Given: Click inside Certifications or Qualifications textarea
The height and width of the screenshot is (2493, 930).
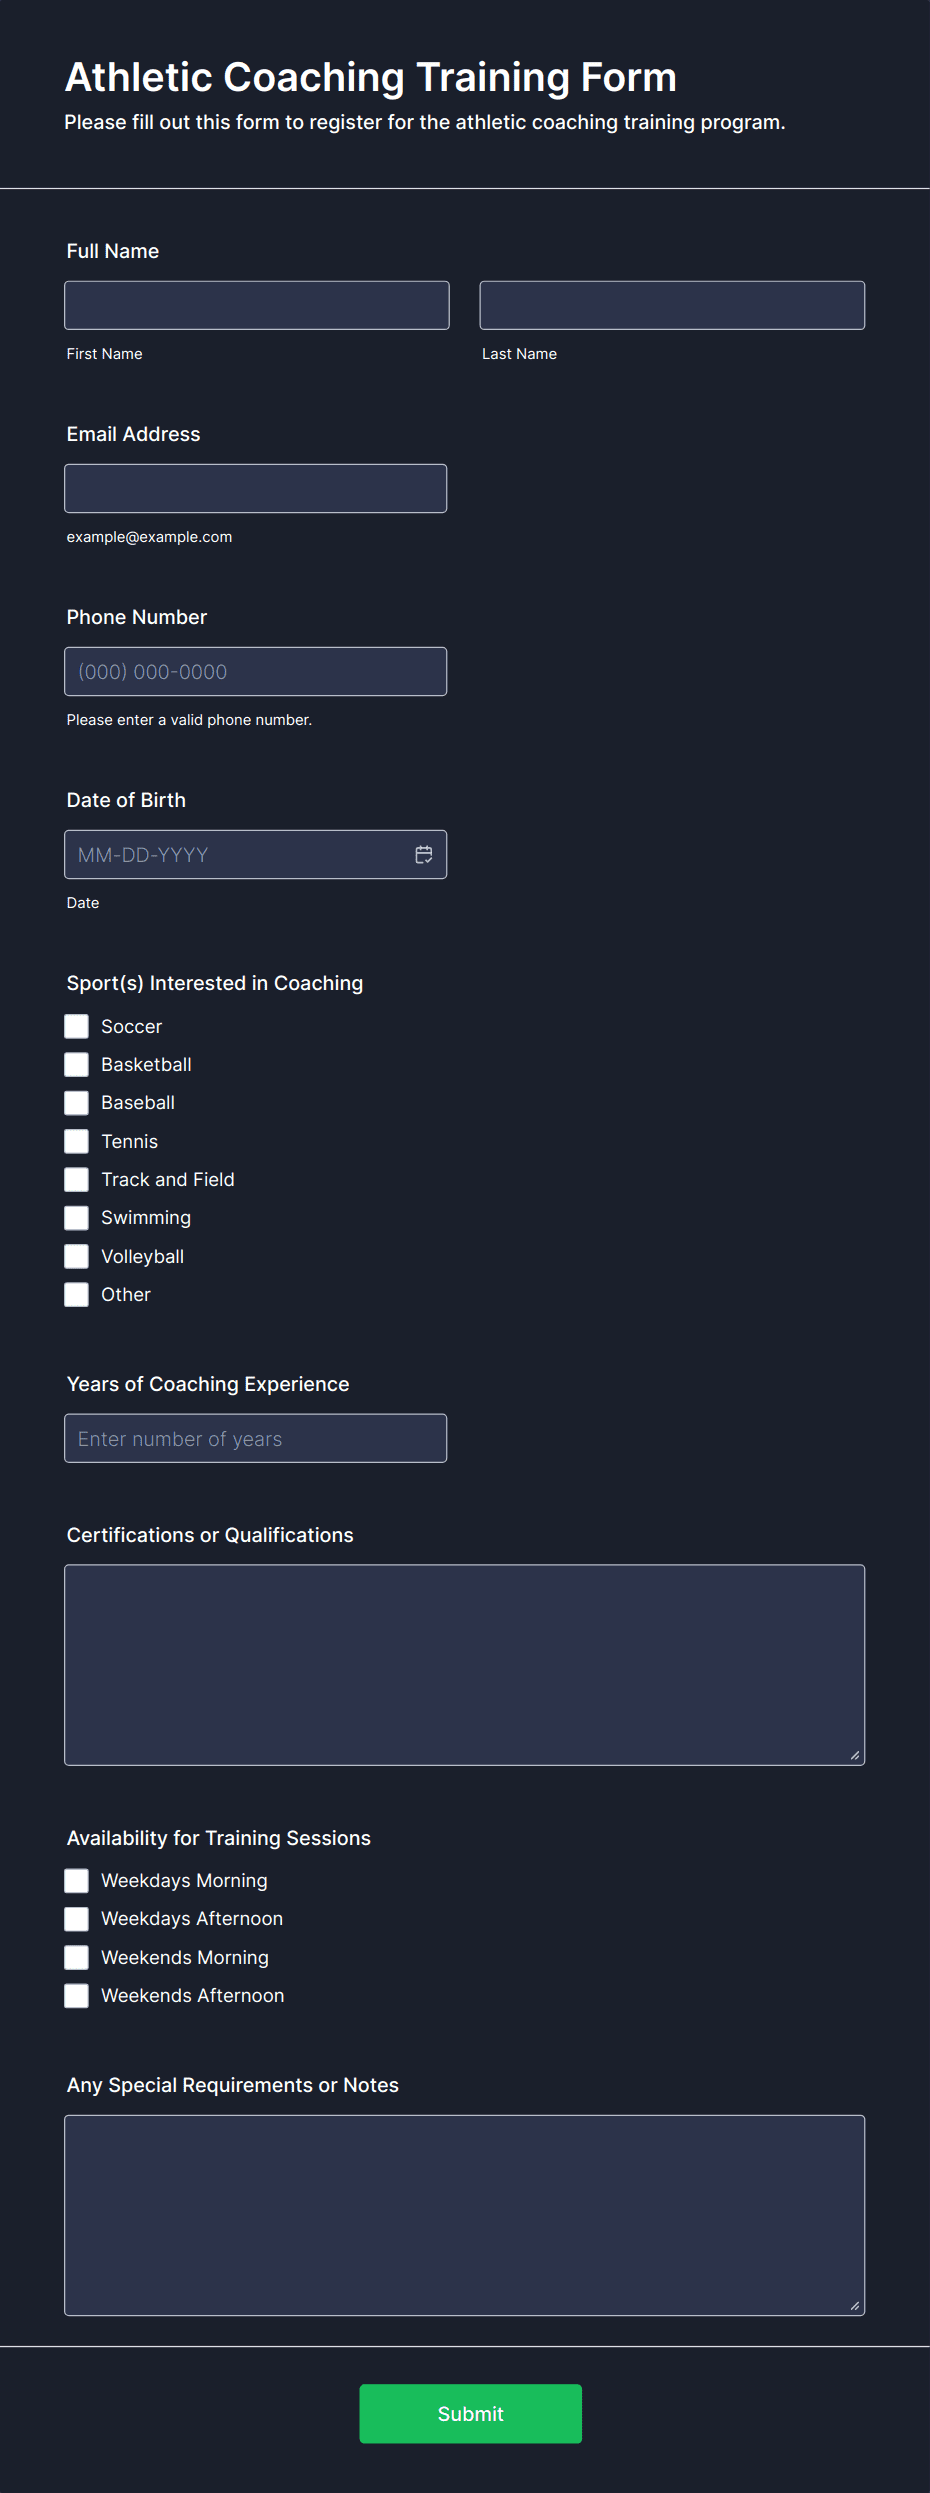Looking at the screenshot, I should tap(465, 1665).
